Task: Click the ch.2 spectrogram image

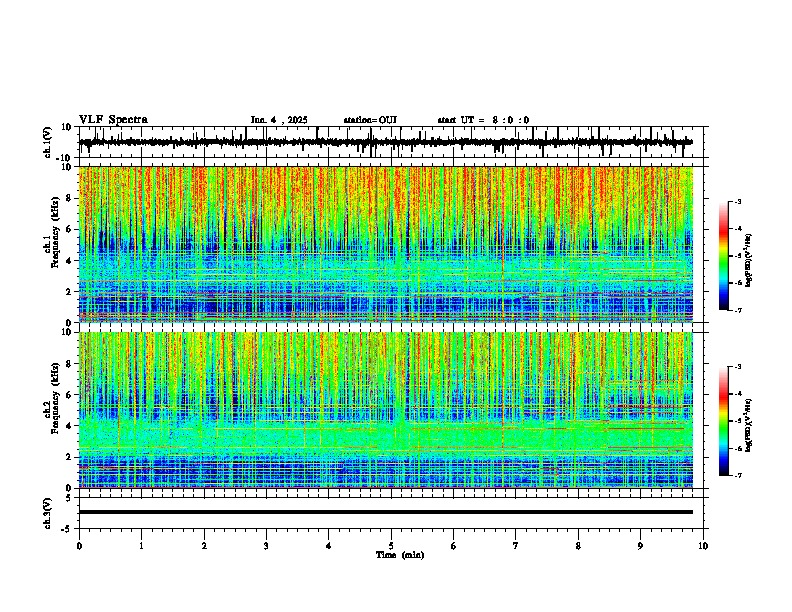Action: (385, 410)
